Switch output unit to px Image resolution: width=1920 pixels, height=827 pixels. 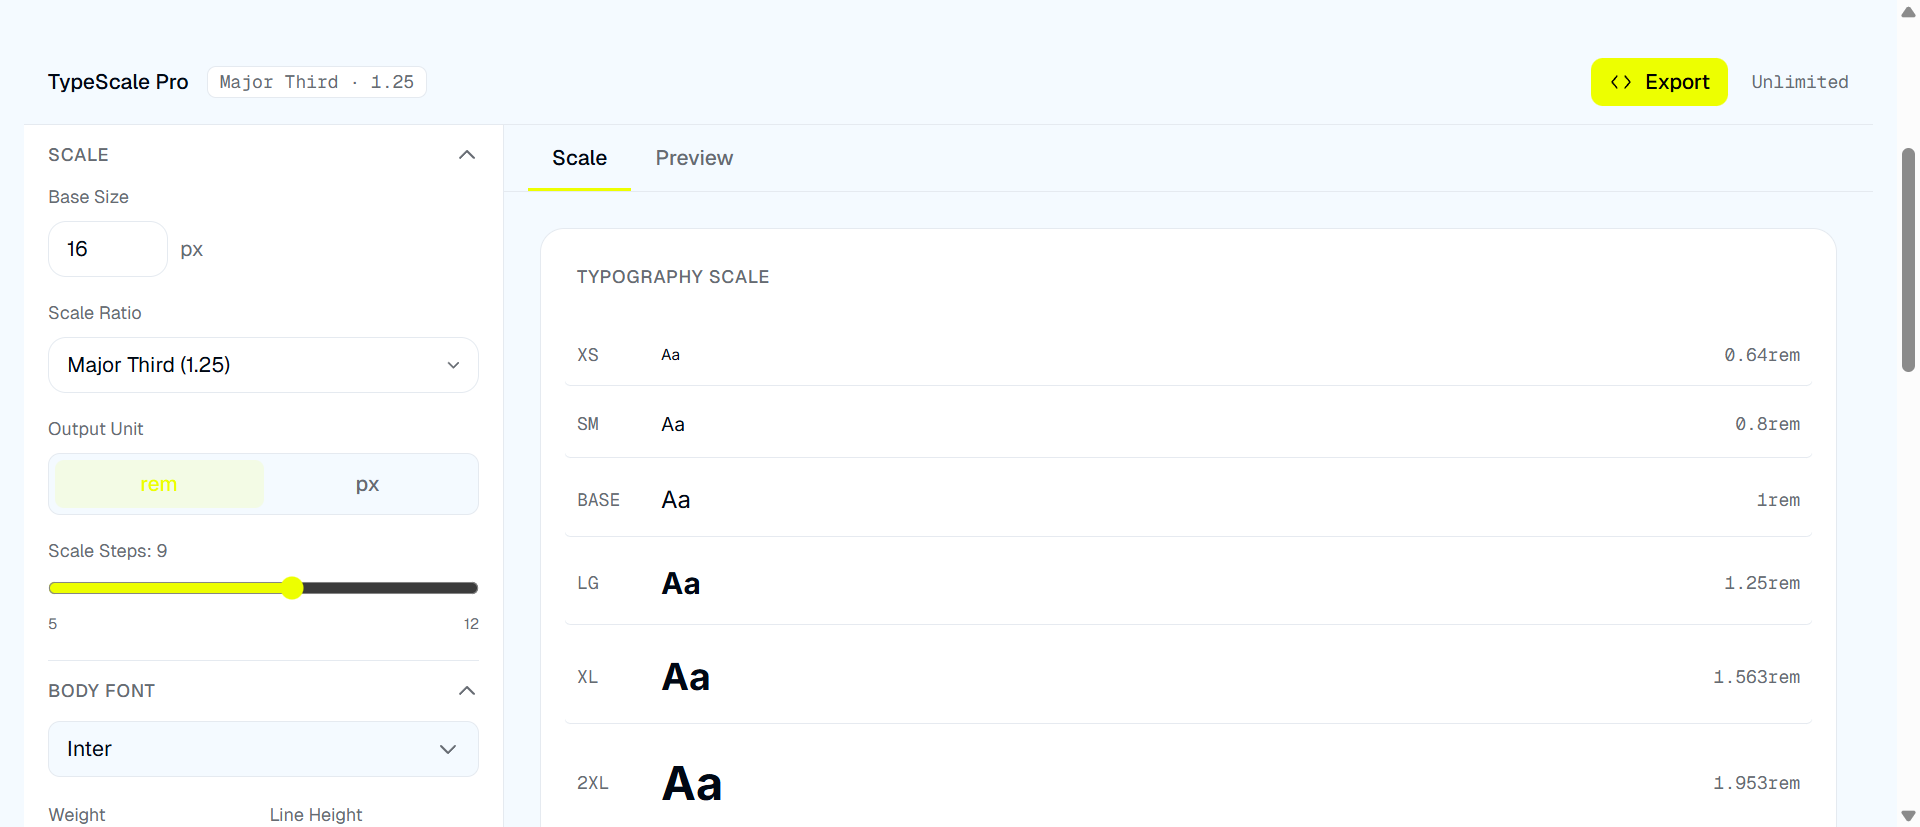[x=367, y=484]
